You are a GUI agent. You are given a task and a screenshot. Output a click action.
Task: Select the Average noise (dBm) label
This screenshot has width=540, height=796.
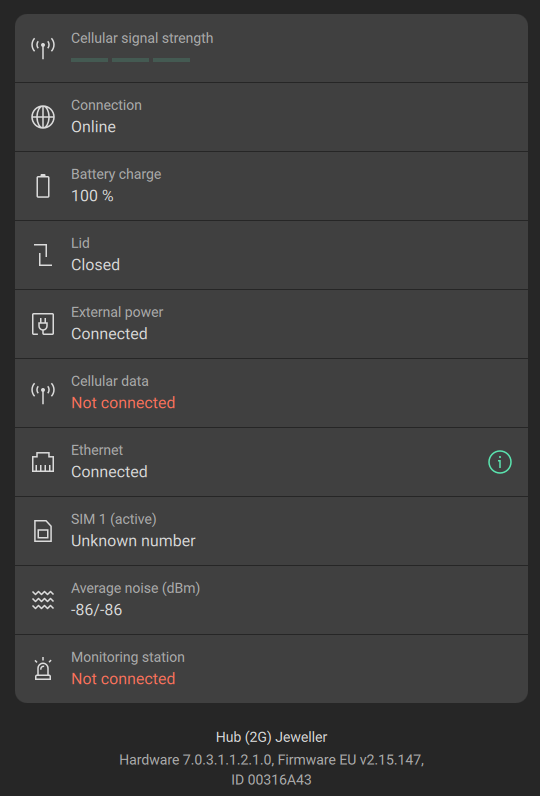(x=136, y=588)
